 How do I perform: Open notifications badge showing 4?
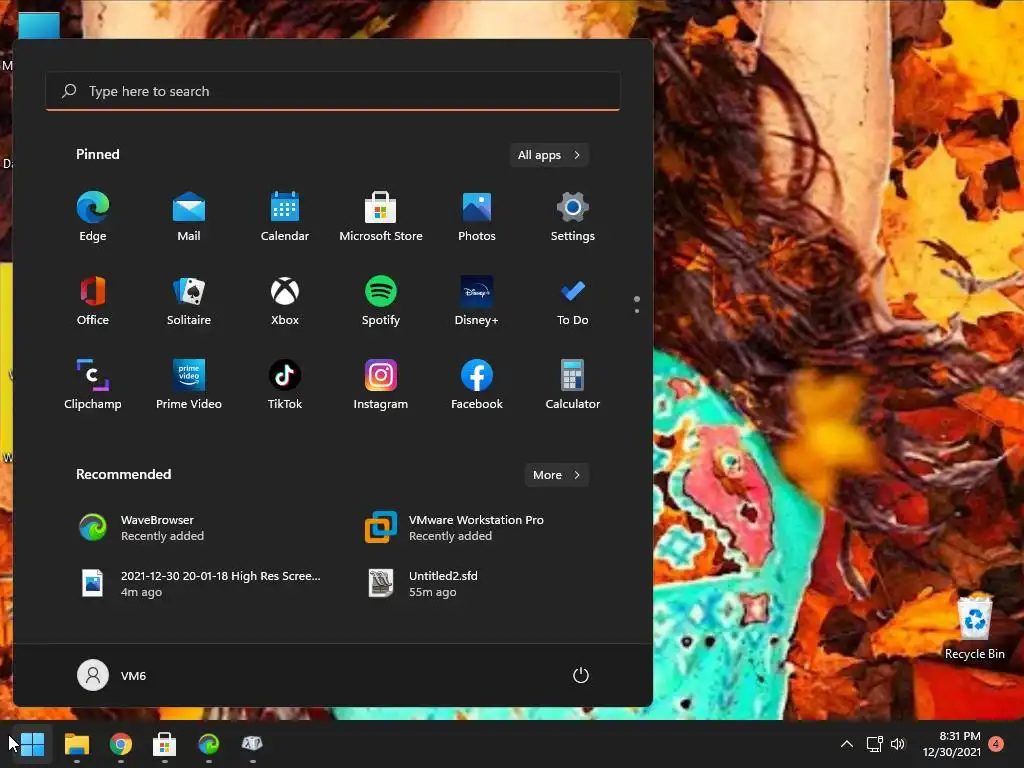click(x=996, y=744)
